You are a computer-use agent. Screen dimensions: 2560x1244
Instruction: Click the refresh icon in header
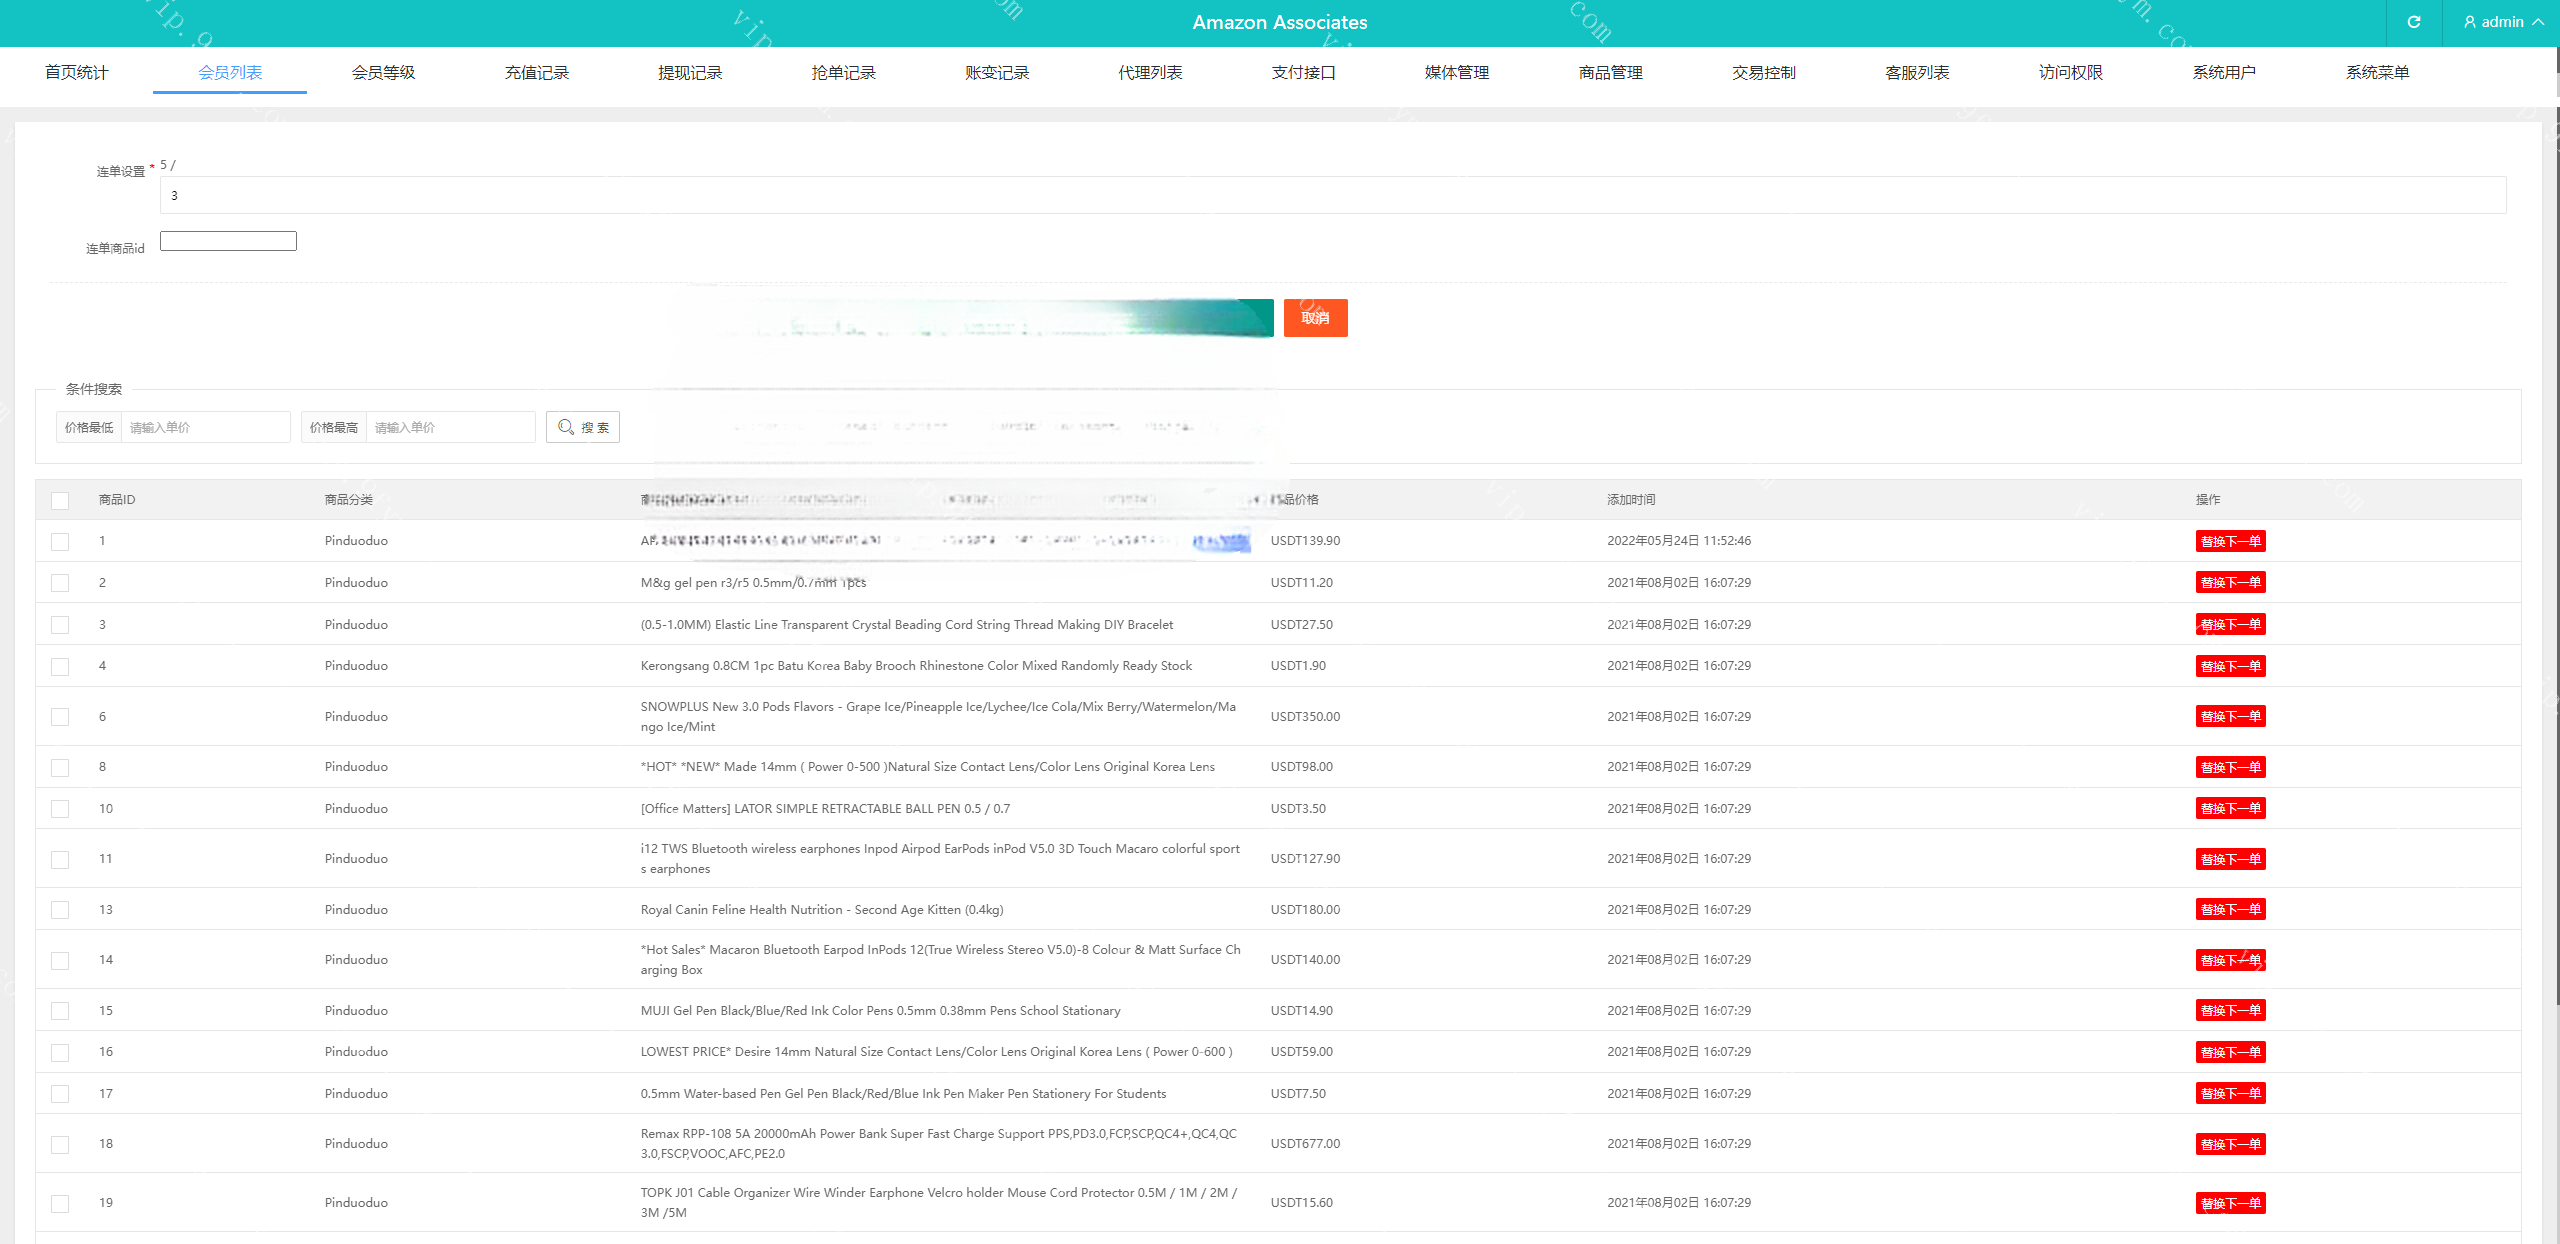pos(2413,22)
